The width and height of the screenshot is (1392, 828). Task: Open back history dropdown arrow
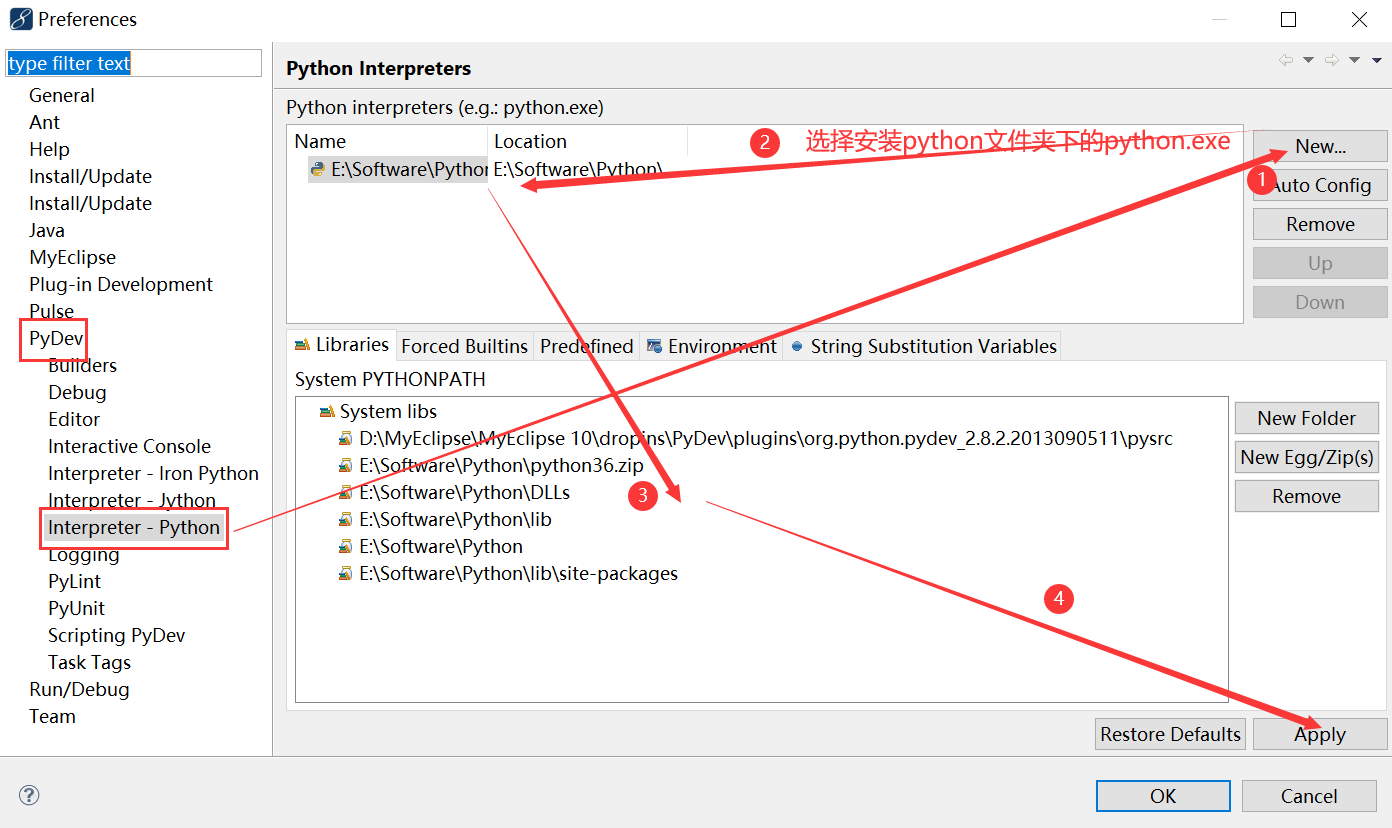1308,61
